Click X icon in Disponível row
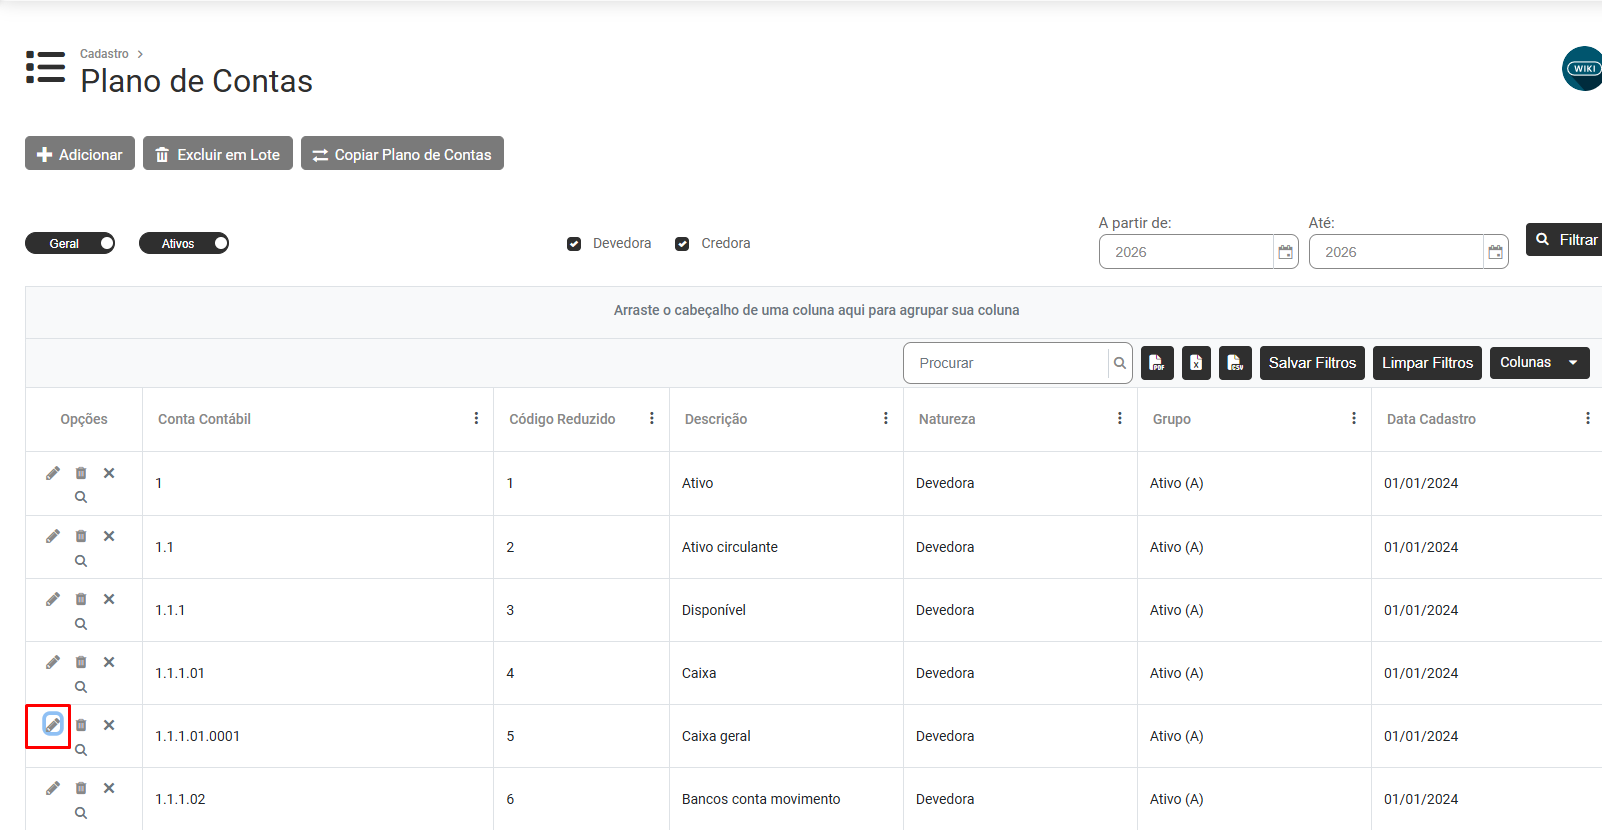1602x830 pixels. (109, 599)
